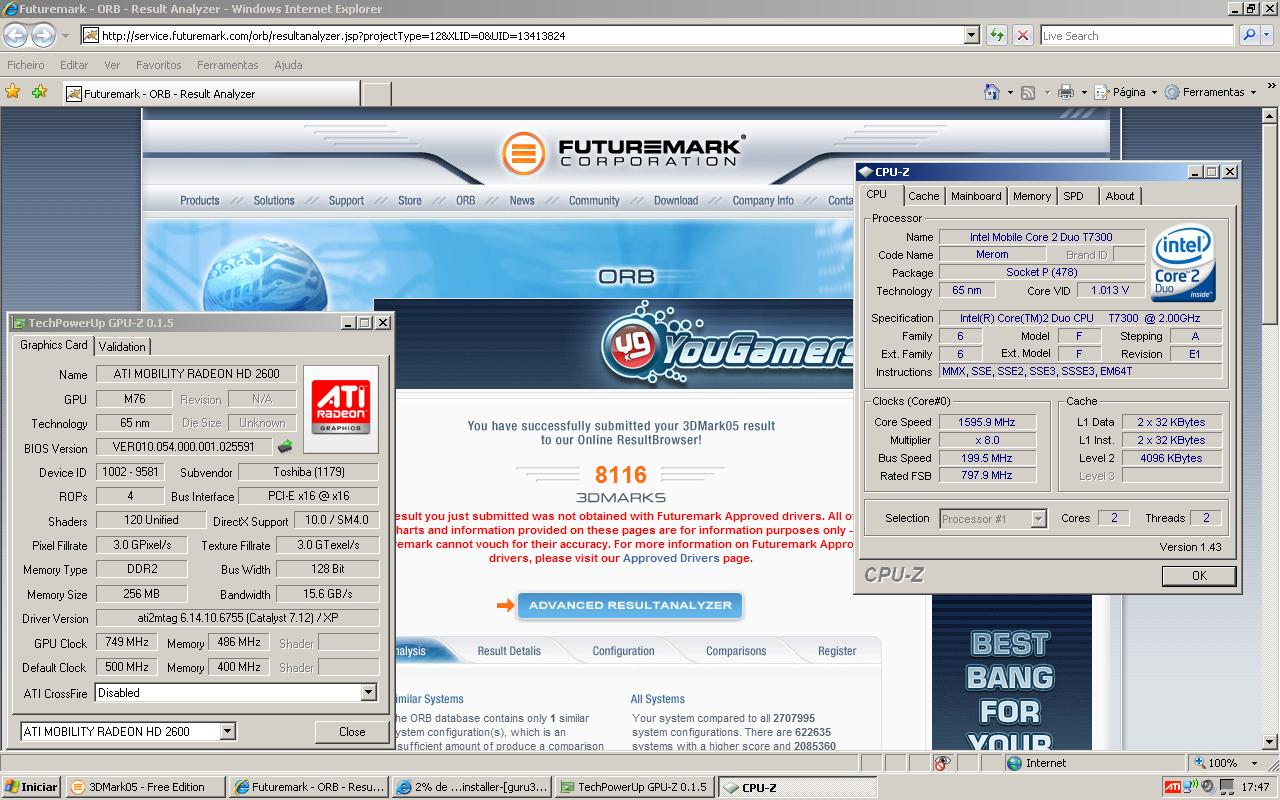
Task: Click the Download nav link on Futuremark
Action: coord(676,200)
